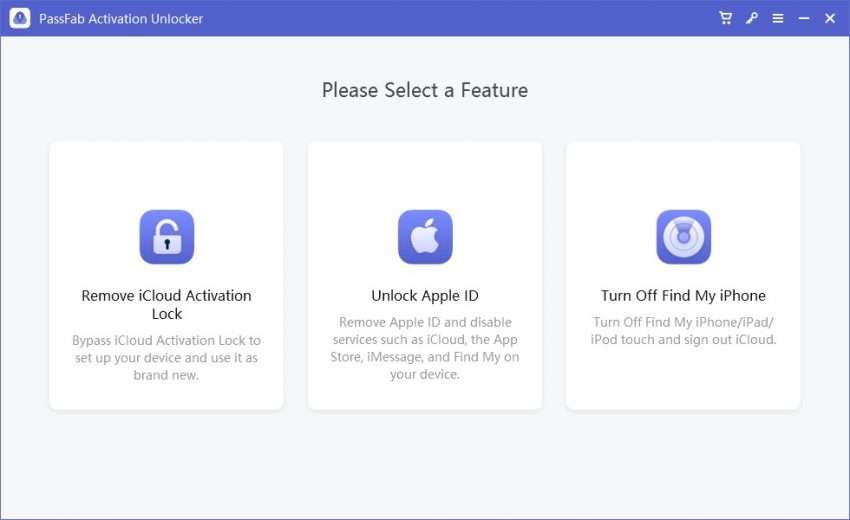Choose Turn Off Find My iPhone title

[x=683, y=296]
